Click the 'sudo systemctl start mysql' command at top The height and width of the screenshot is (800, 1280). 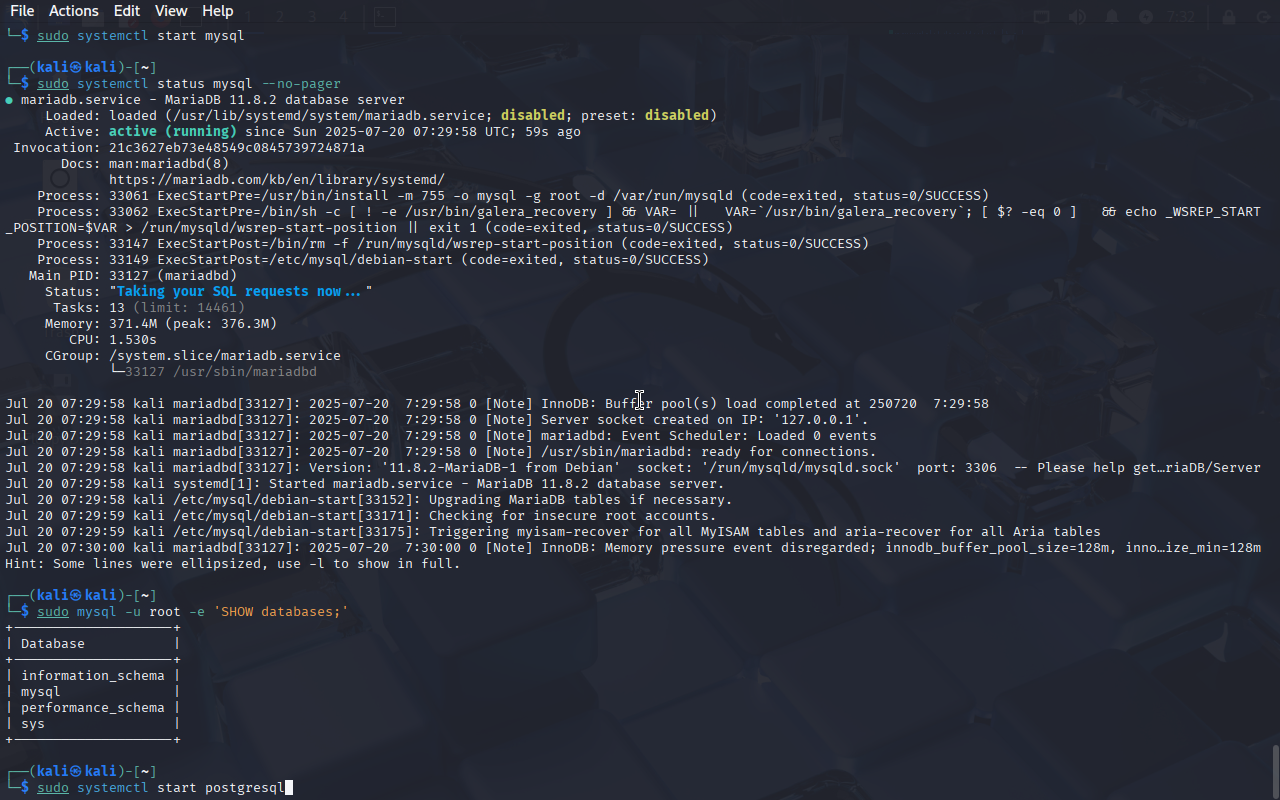coord(141,36)
